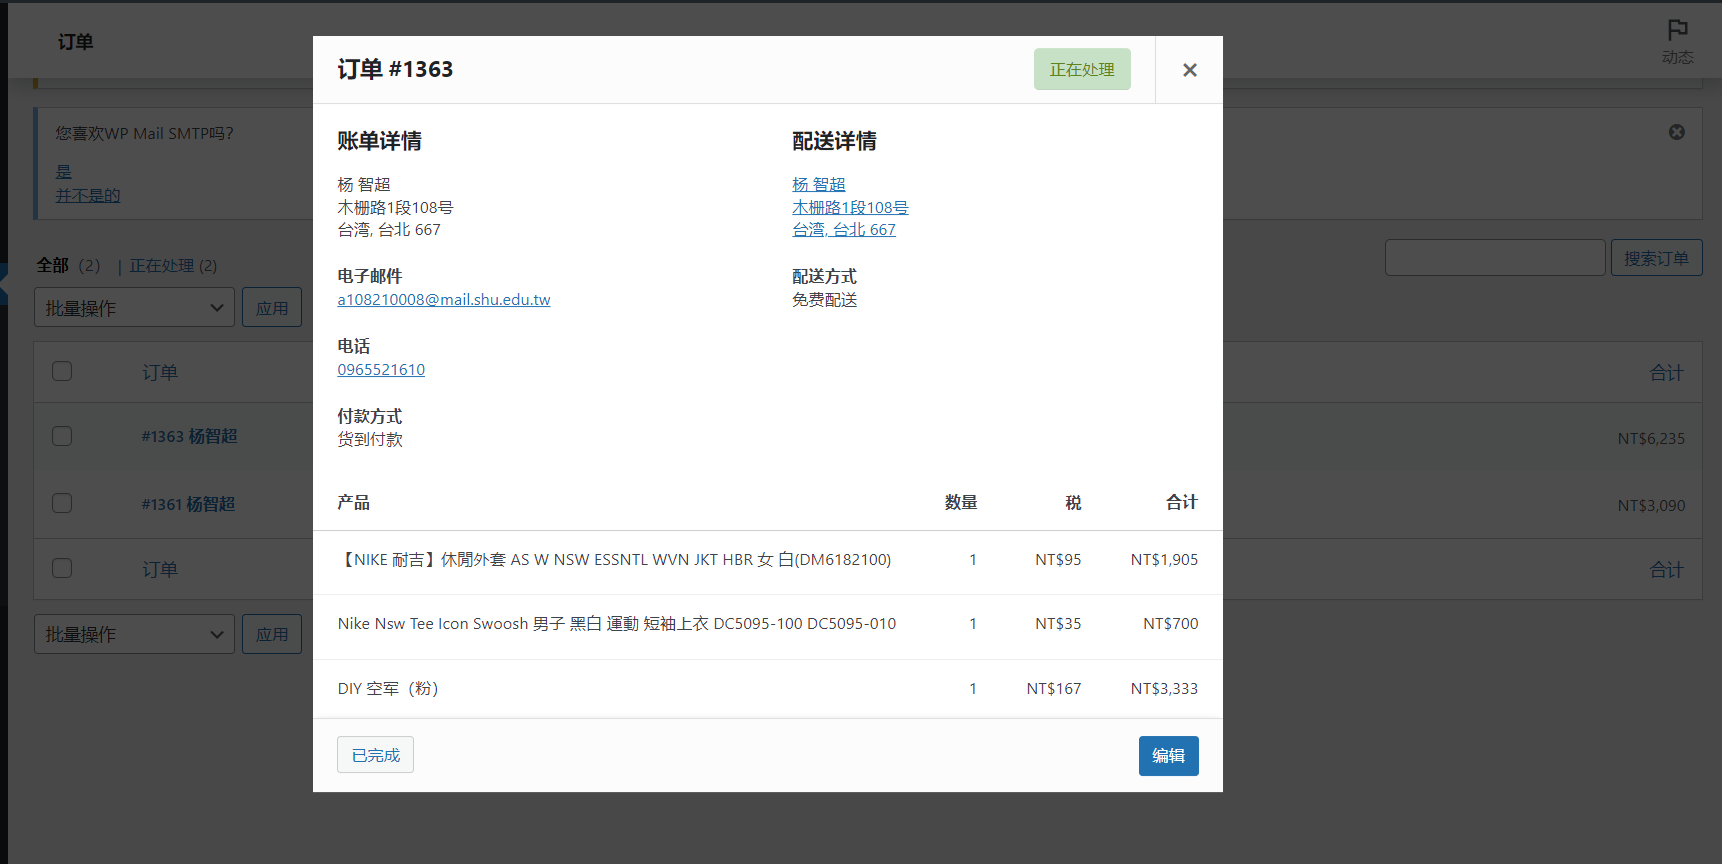
Task: Click the customer email address link
Action: coord(443,300)
